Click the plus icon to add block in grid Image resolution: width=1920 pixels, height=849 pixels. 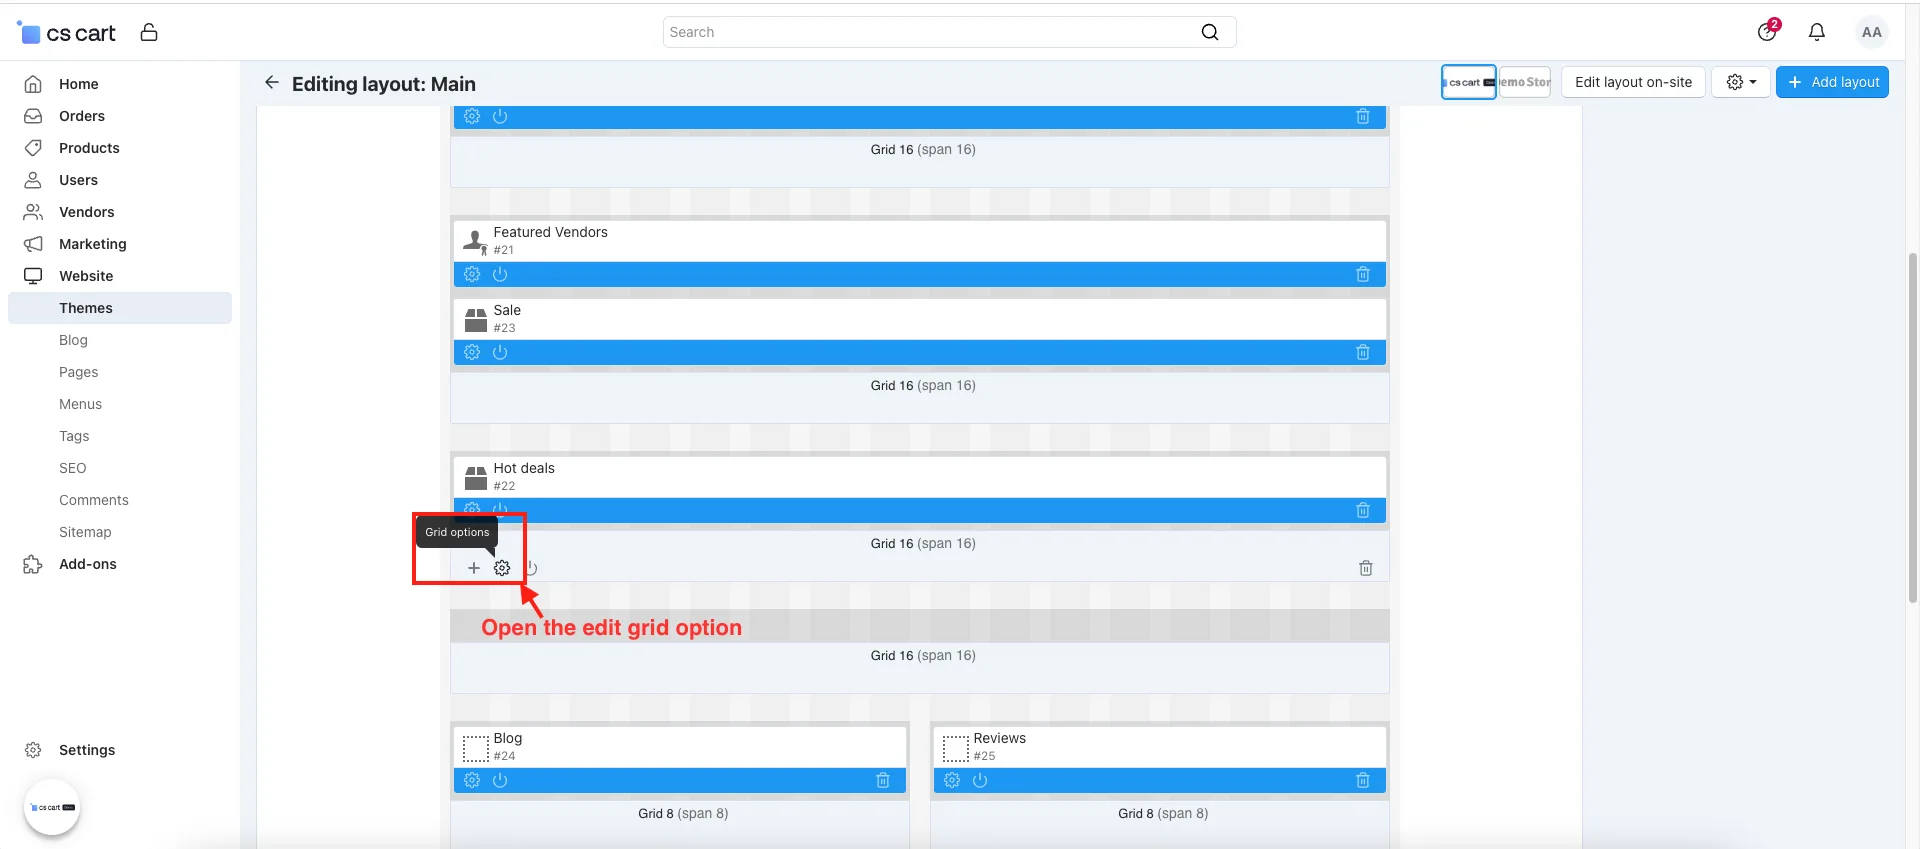(474, 568)
